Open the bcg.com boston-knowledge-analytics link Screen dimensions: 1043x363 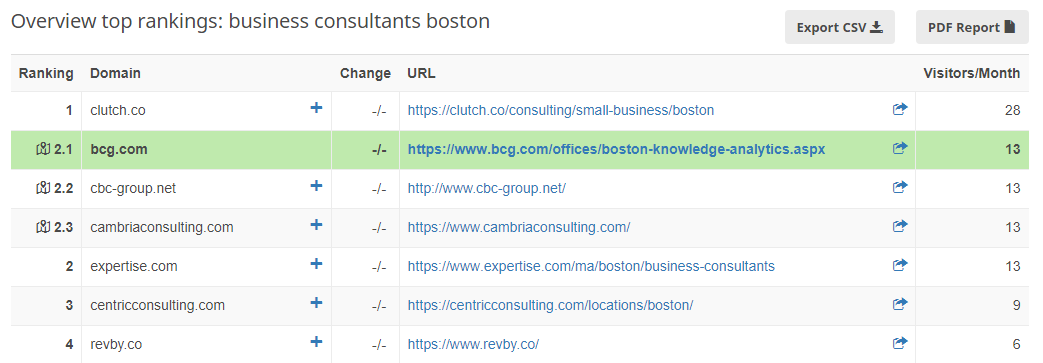(x=617, y=150)
